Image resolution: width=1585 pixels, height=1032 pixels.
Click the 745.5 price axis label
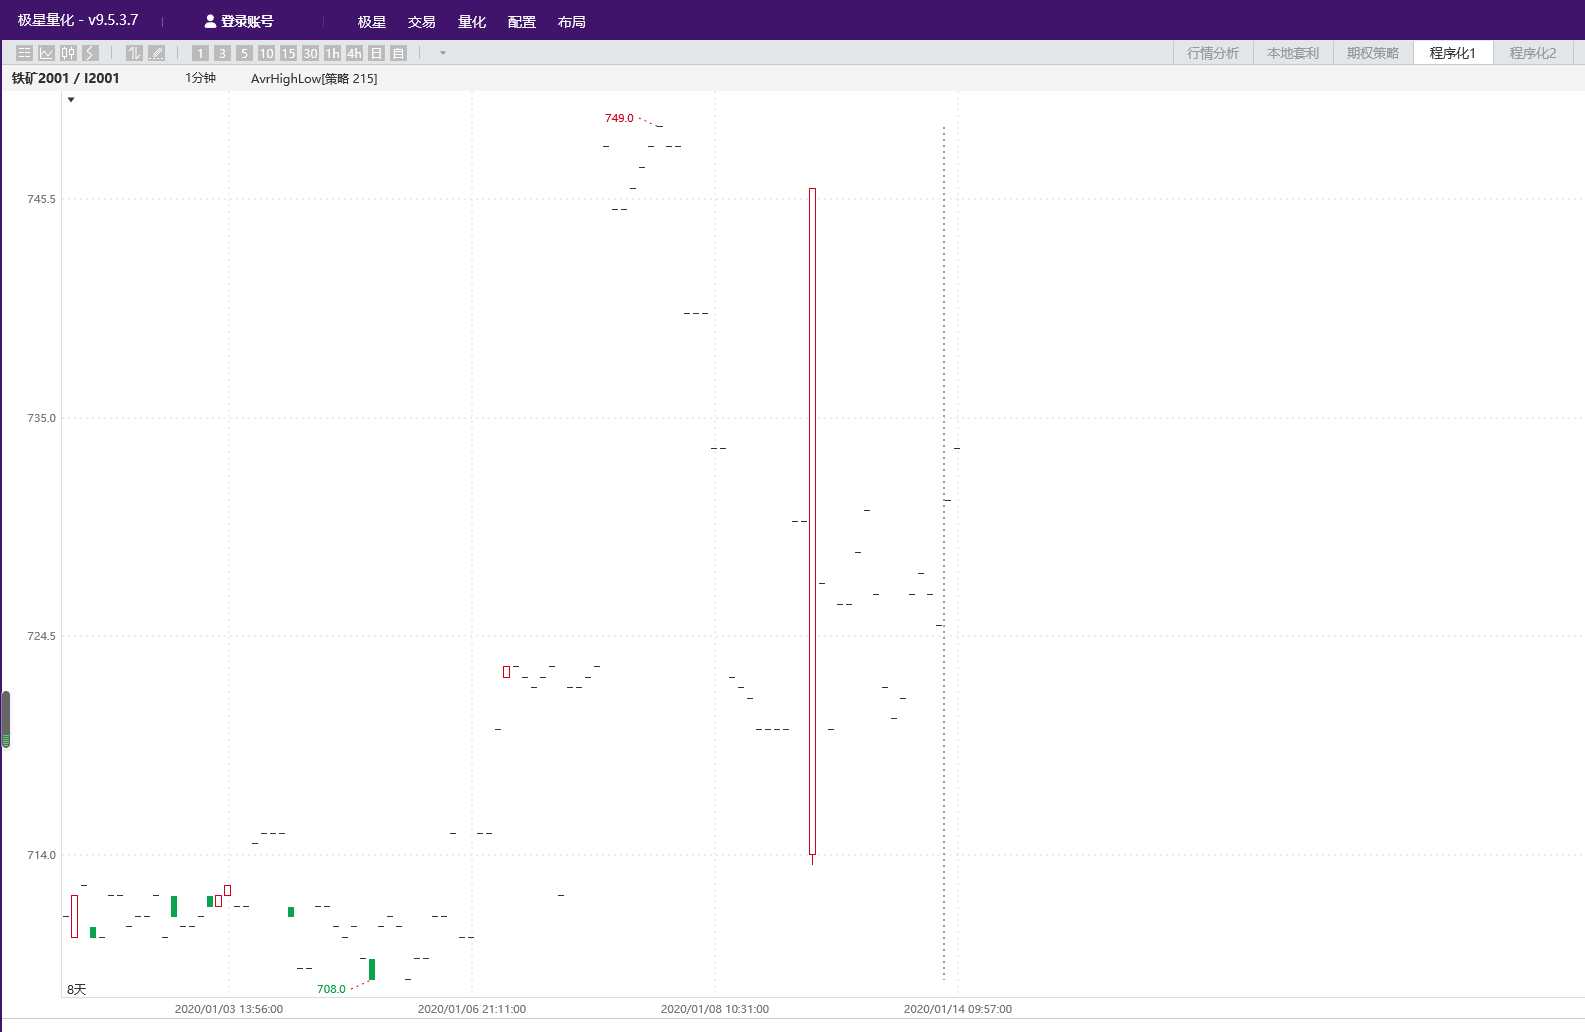42,199
